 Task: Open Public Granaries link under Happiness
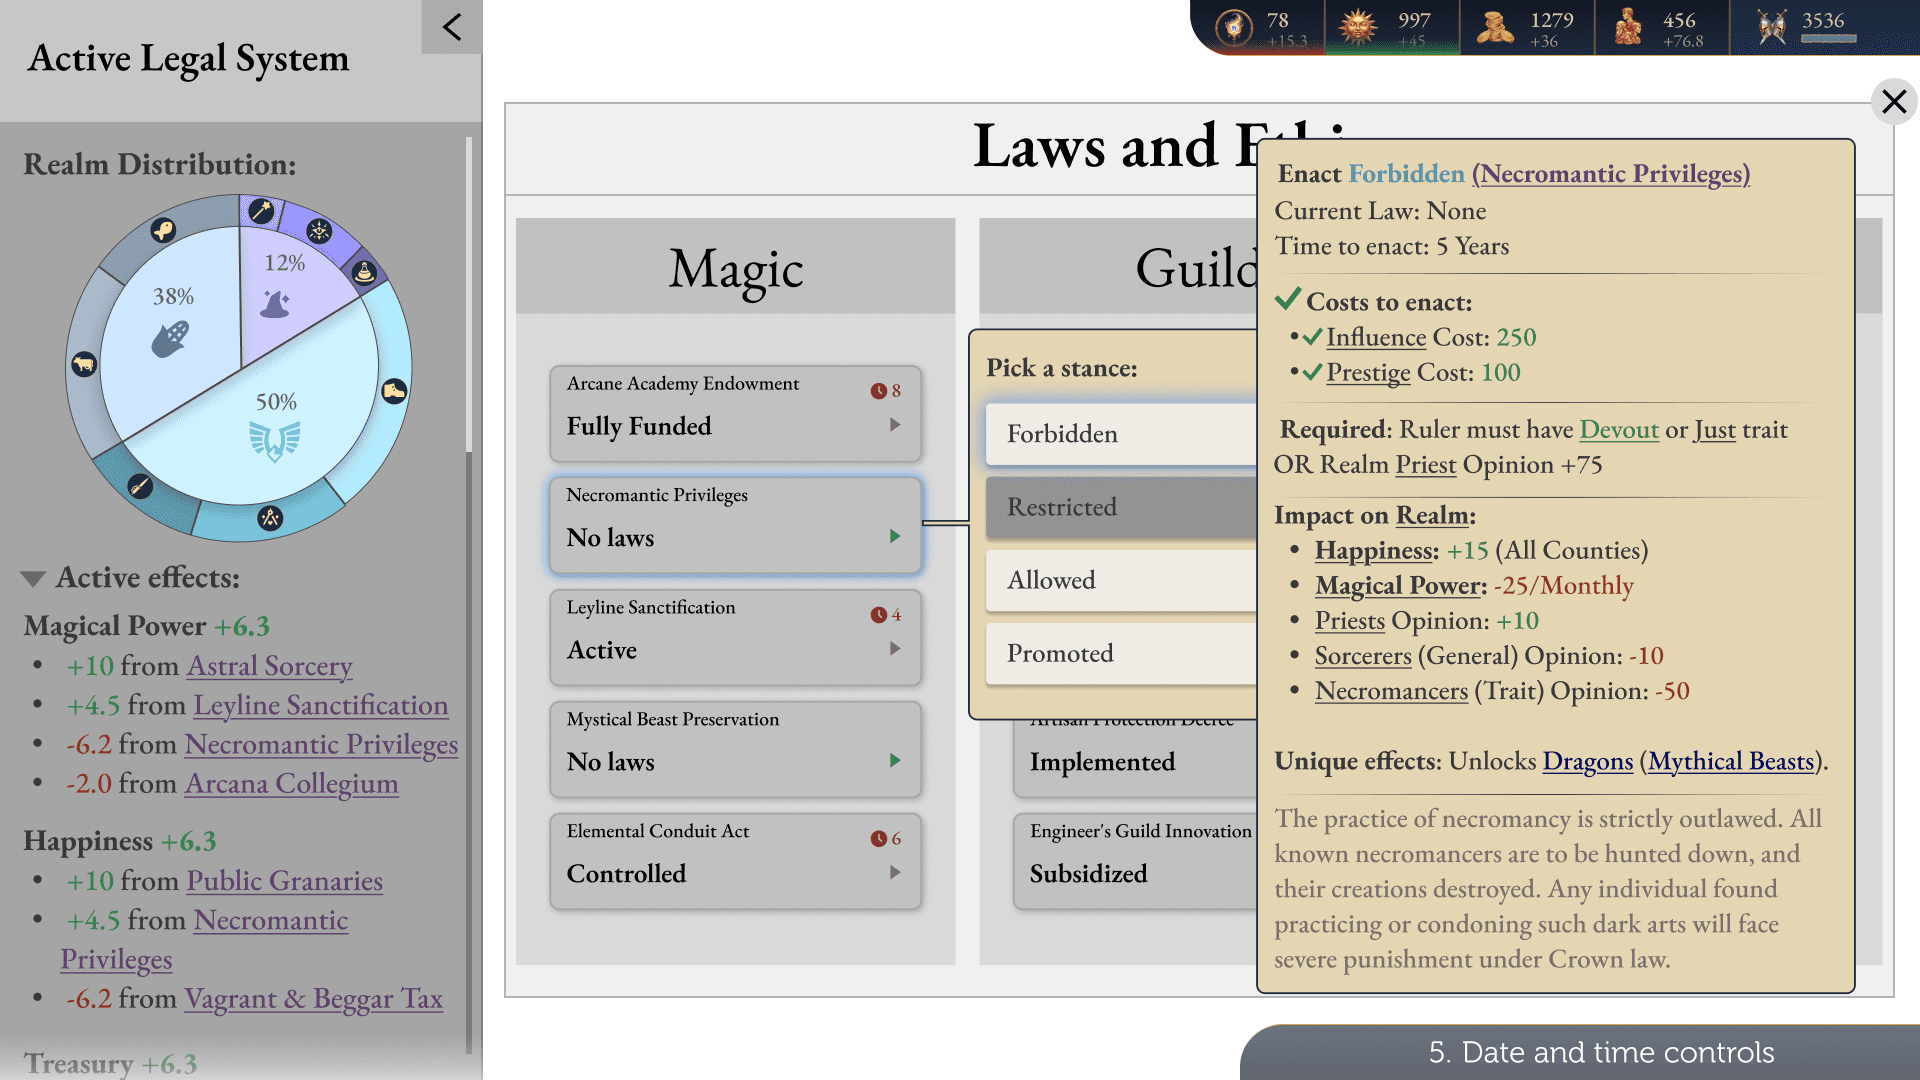click(285, 881)
